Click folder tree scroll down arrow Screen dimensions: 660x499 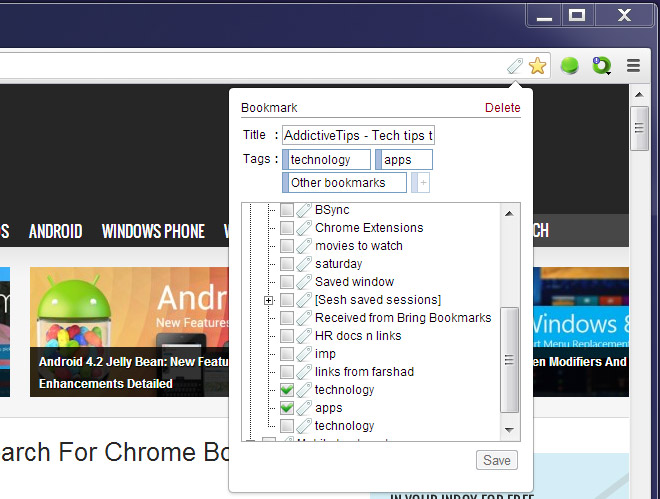(x=509, y=430)
